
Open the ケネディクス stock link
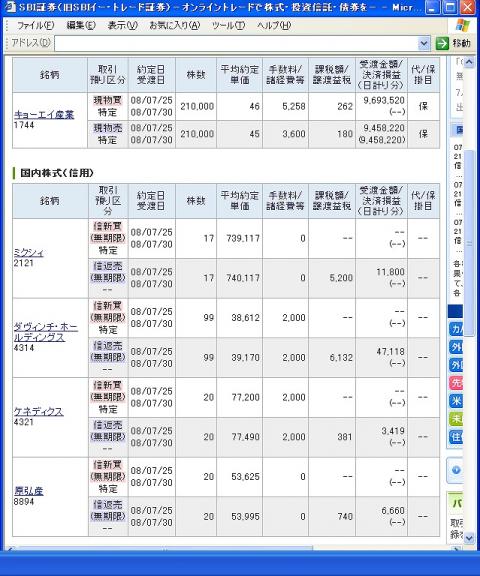point(38,411)
